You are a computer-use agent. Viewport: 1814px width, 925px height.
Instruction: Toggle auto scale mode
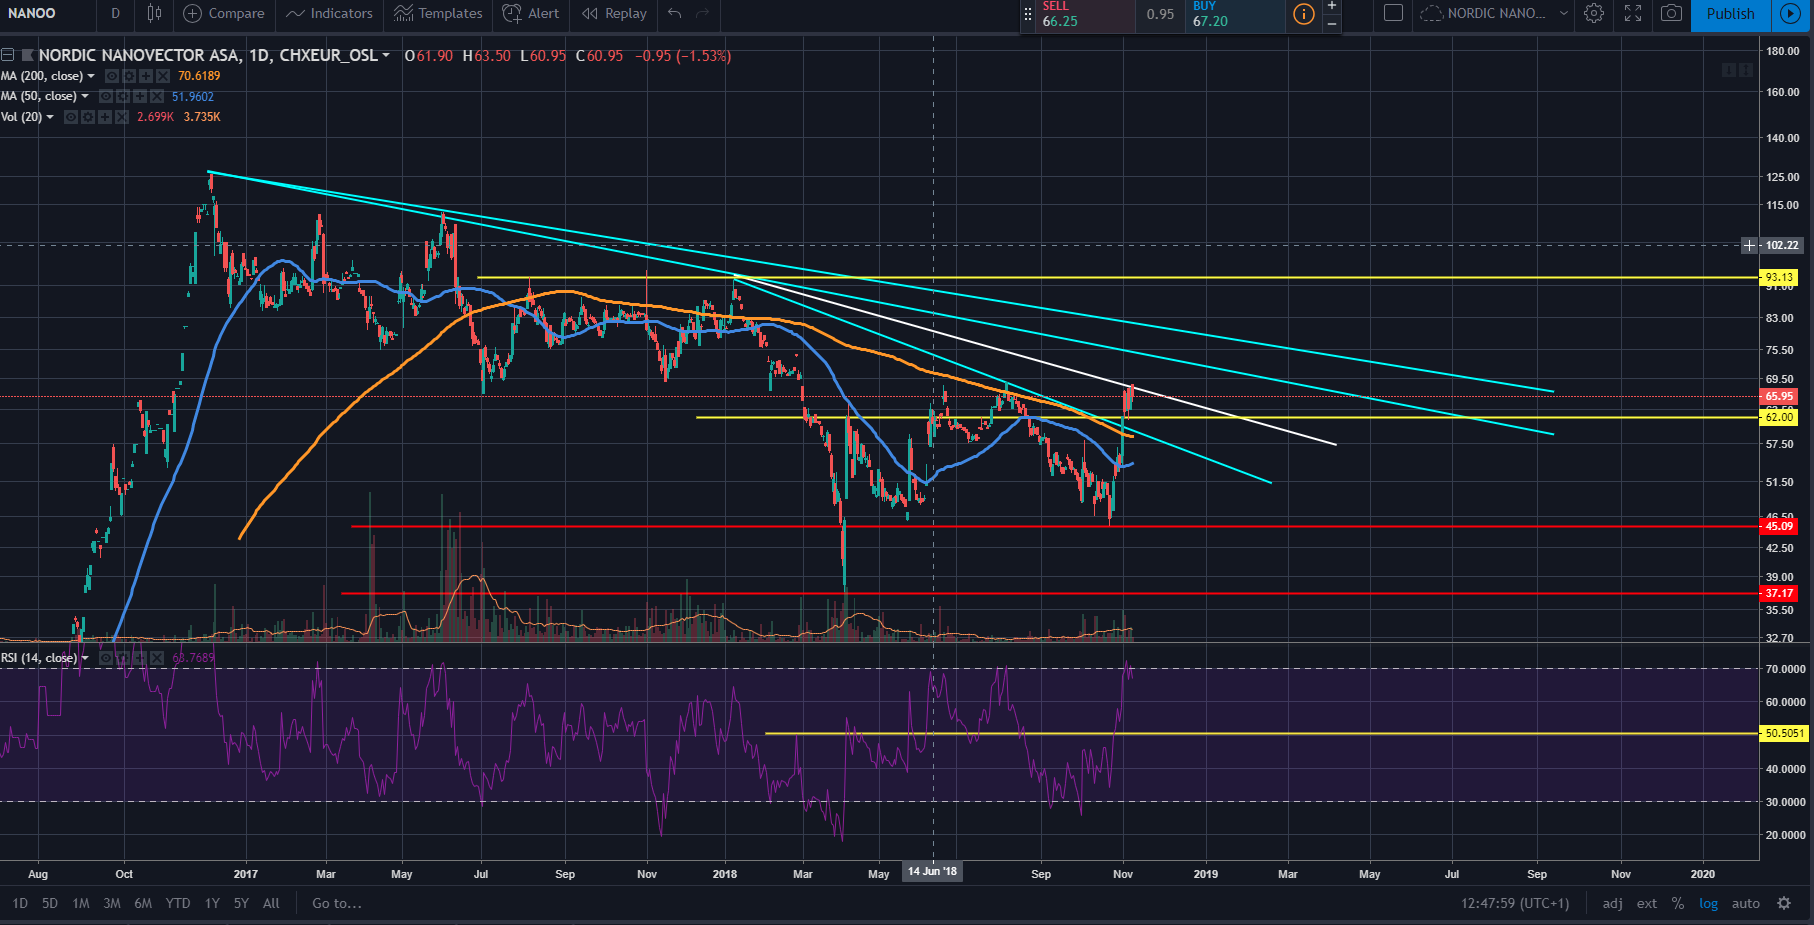tap(1746, 903)
